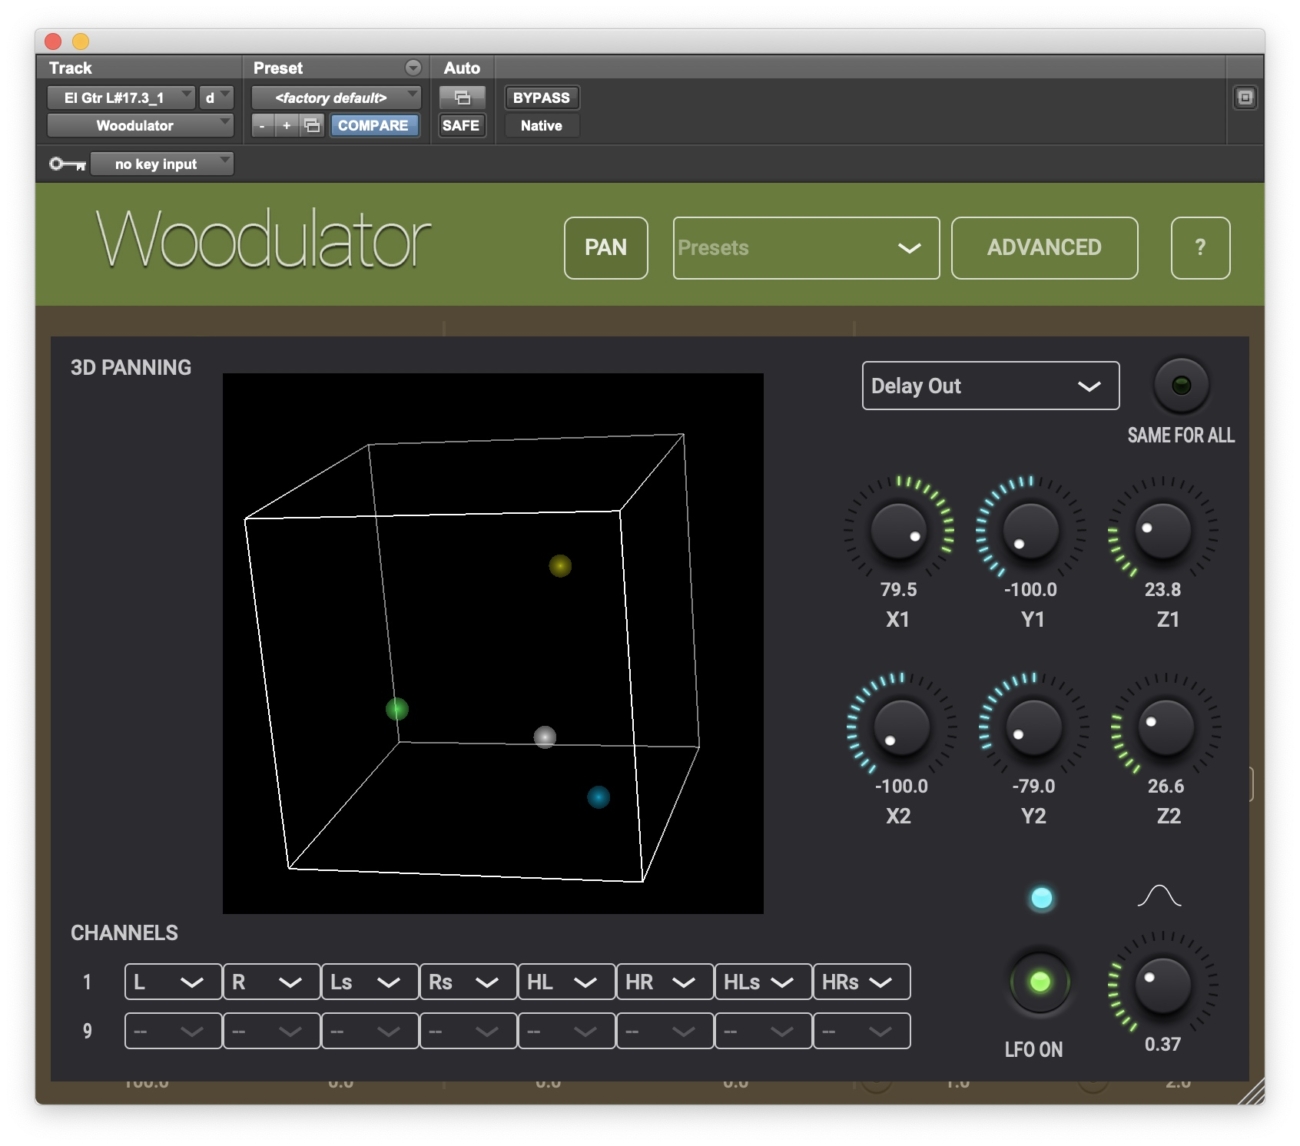Select the white sphere in 3D panner
This screenshot has width=1300, height=1146.
pyautogui.click(x=544, y=737)
